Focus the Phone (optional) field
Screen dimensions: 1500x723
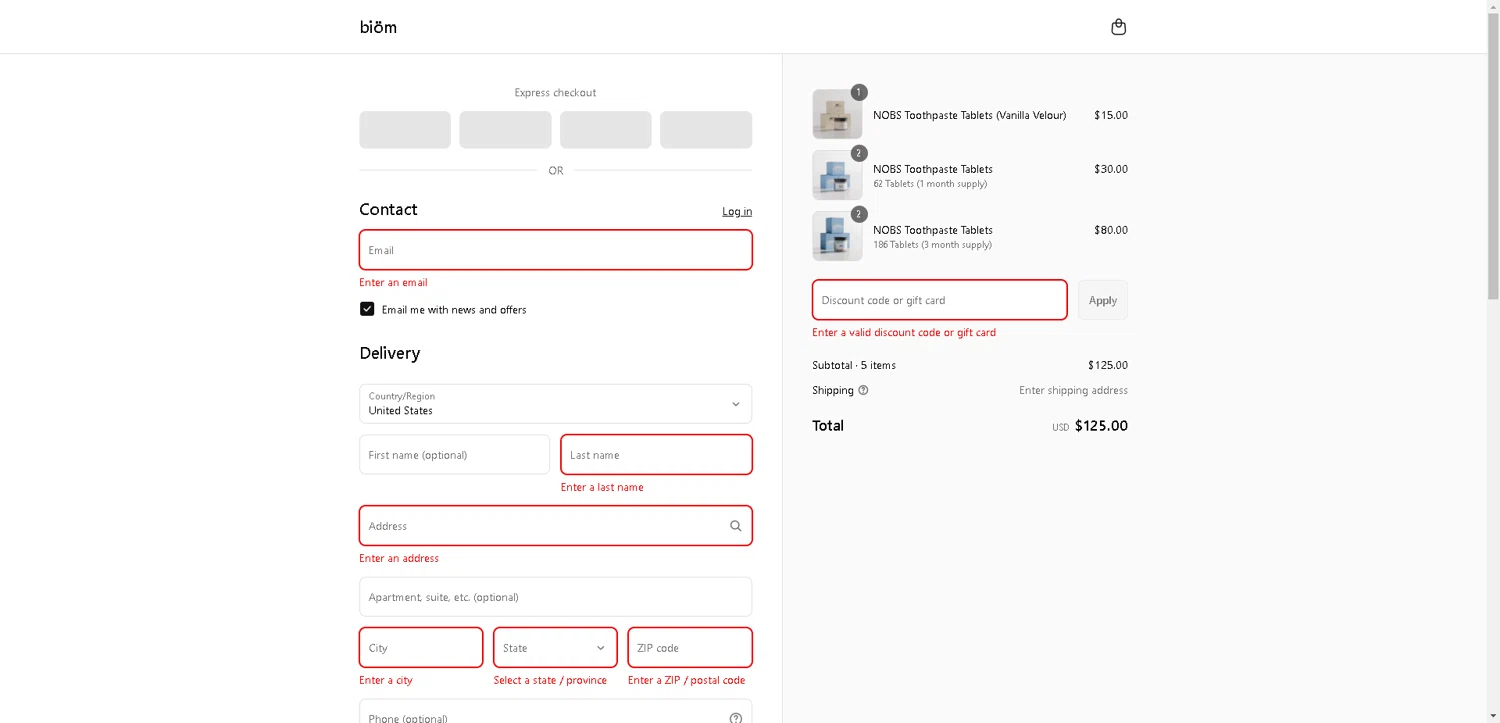pyautogui.click(x=555, y=712)
